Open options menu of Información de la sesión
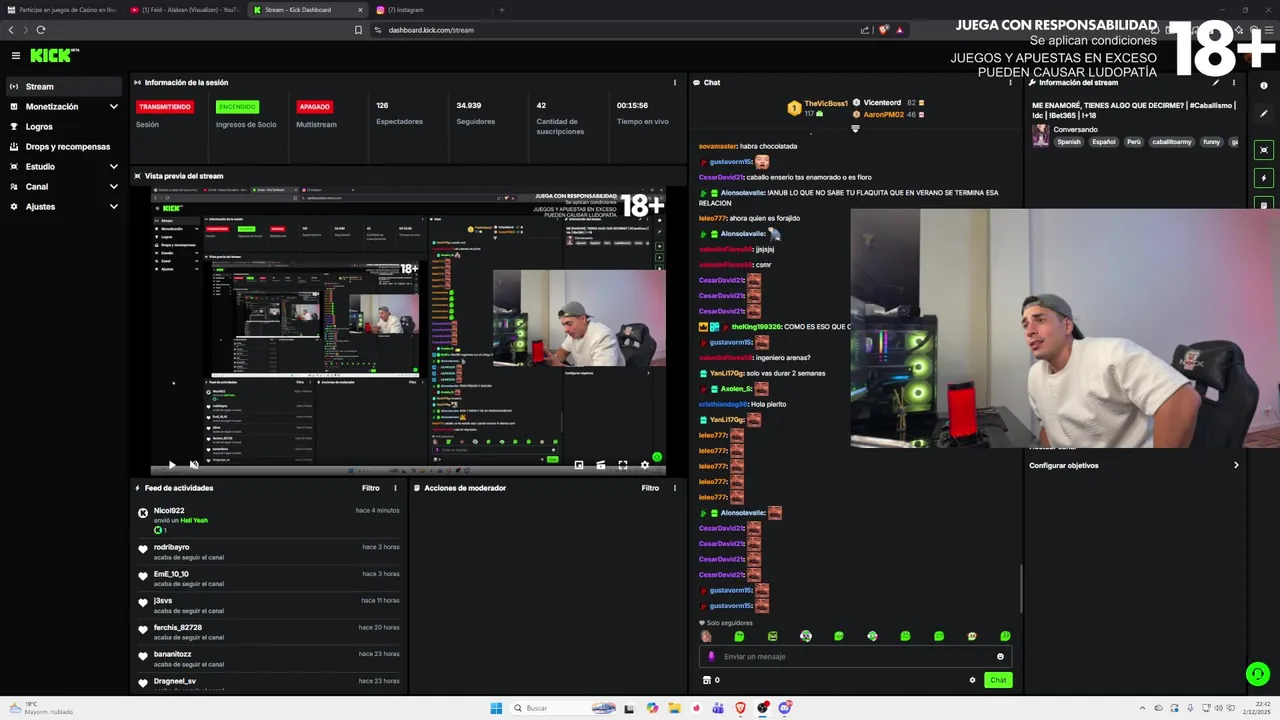The image size is (1280, 720). pyautogui.click(x=674, y=83)
